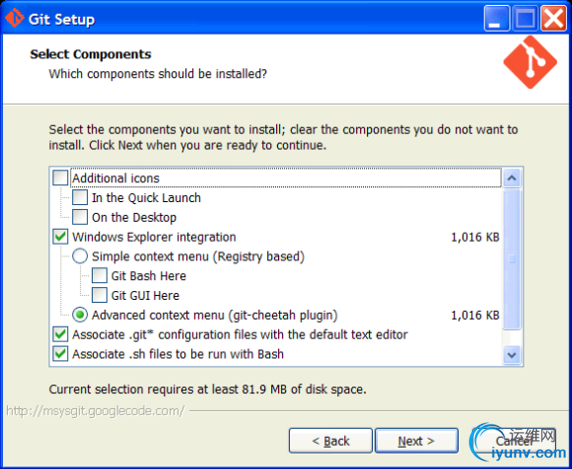Screen dimensions: 572x469
Task: Check the Git GUI Here checkbox
Action: [x=100, y=295]
